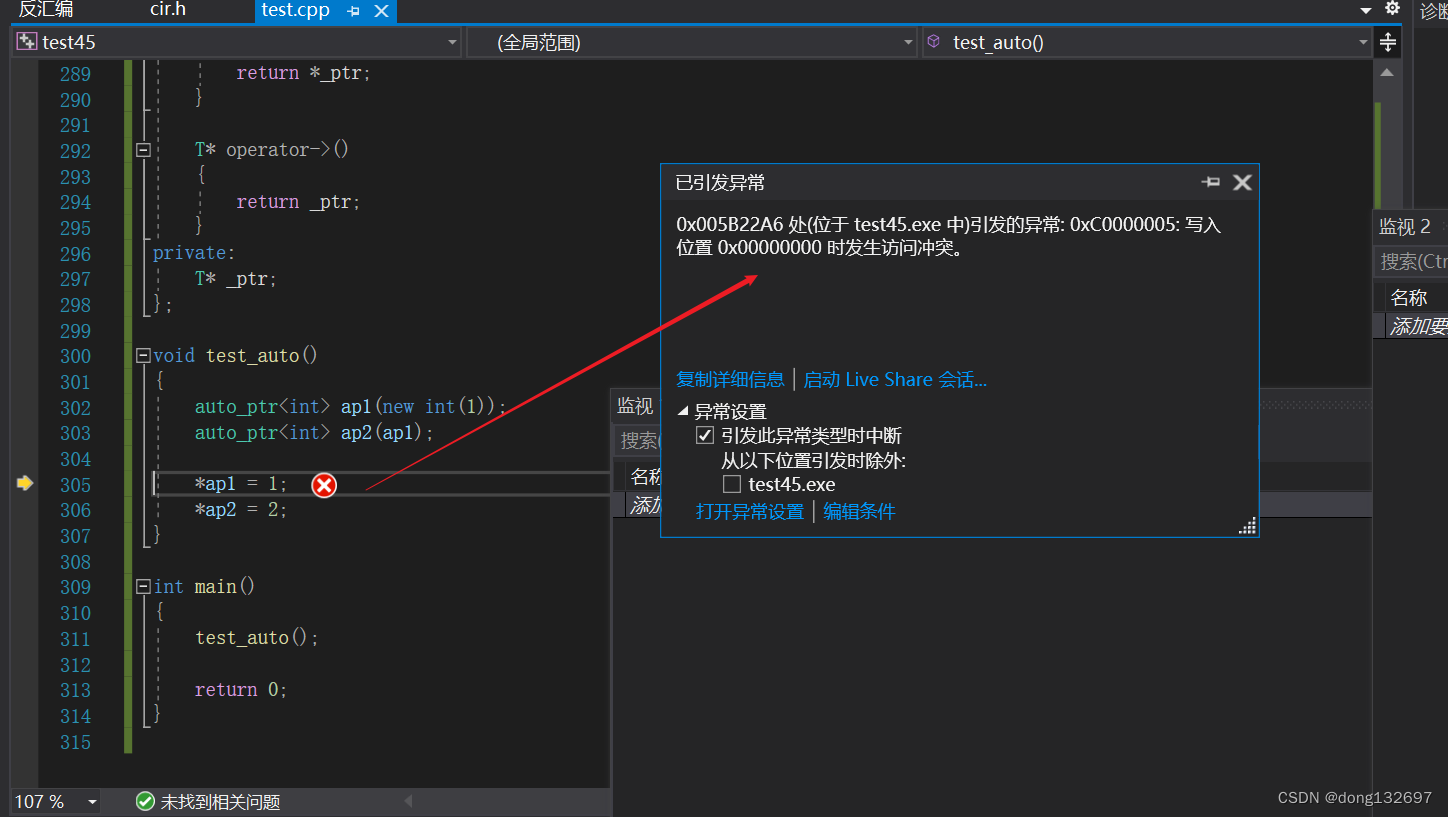Click the line auto_ptr<int> ap1(new int(1));

pyautogui.click(x=351, y=407)
